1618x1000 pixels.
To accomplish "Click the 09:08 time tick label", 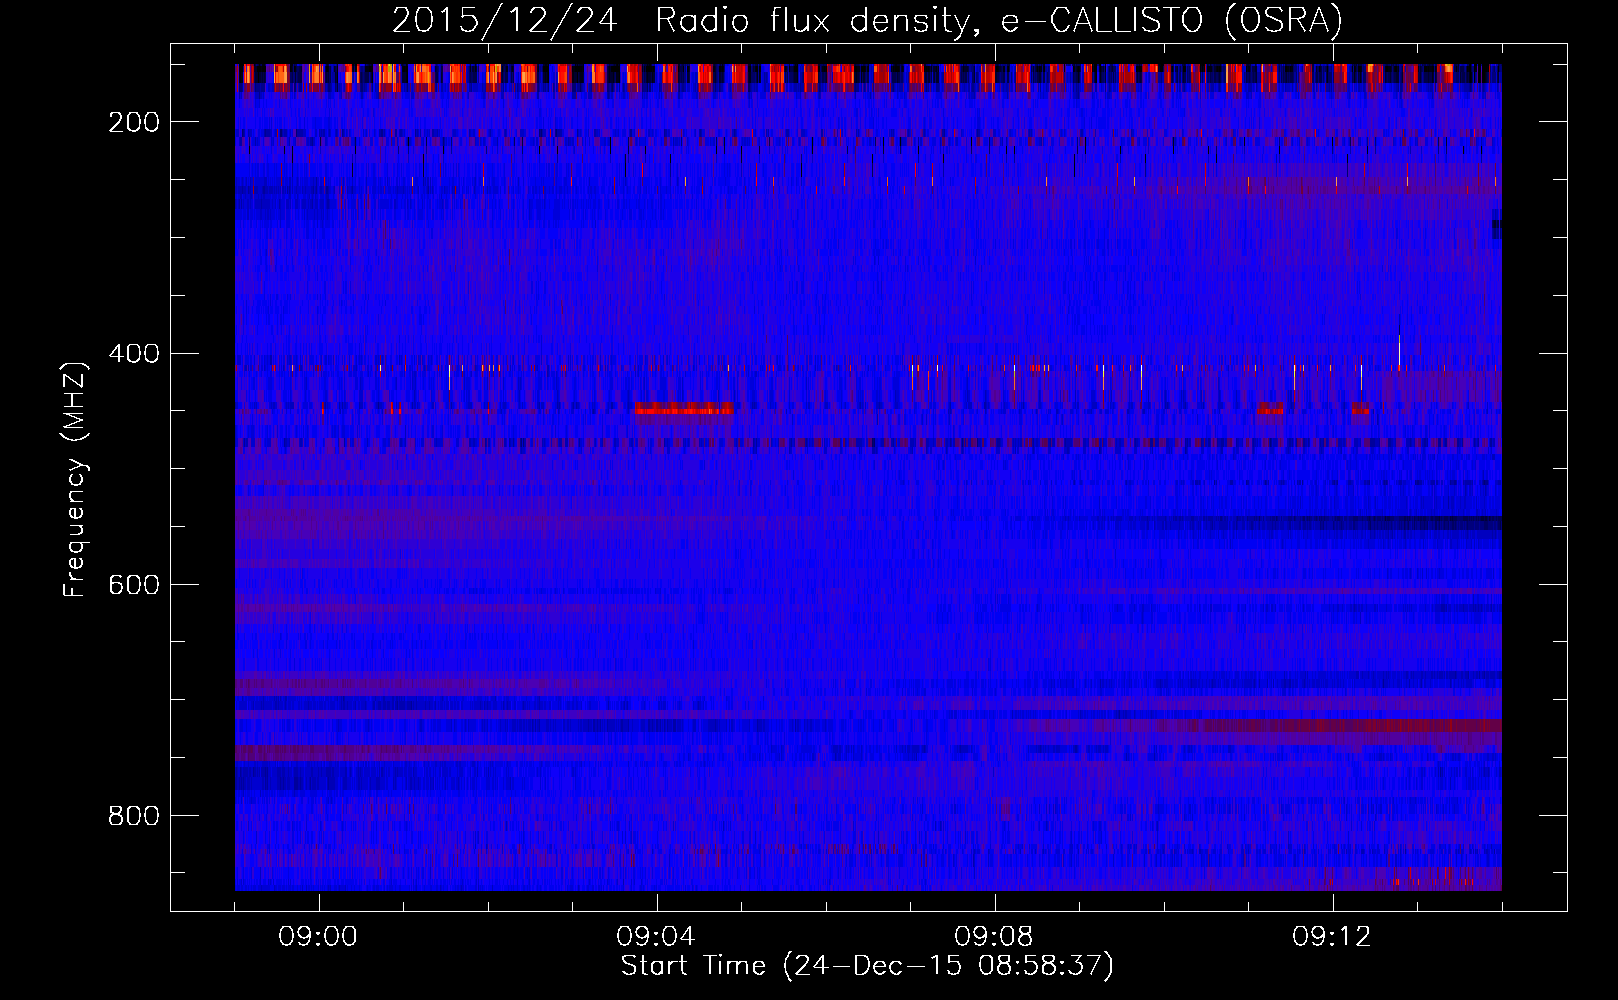I will click(x=995, y=937).
